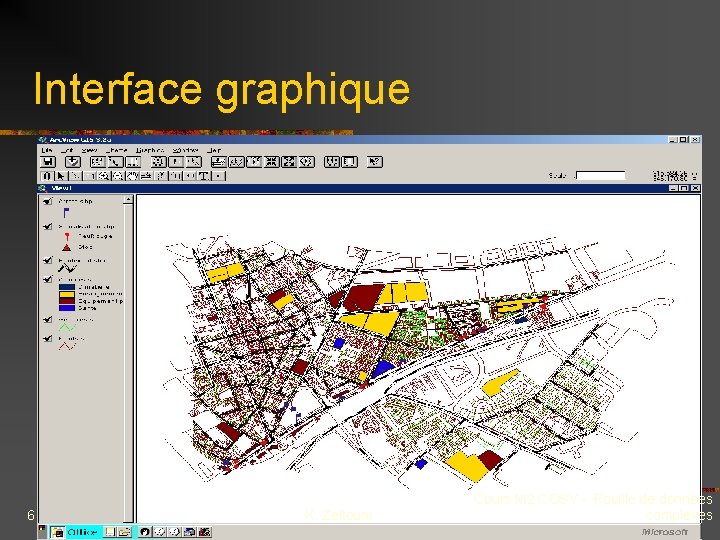
Task: Select the Select Feature tool
Action: click(90, 175)
